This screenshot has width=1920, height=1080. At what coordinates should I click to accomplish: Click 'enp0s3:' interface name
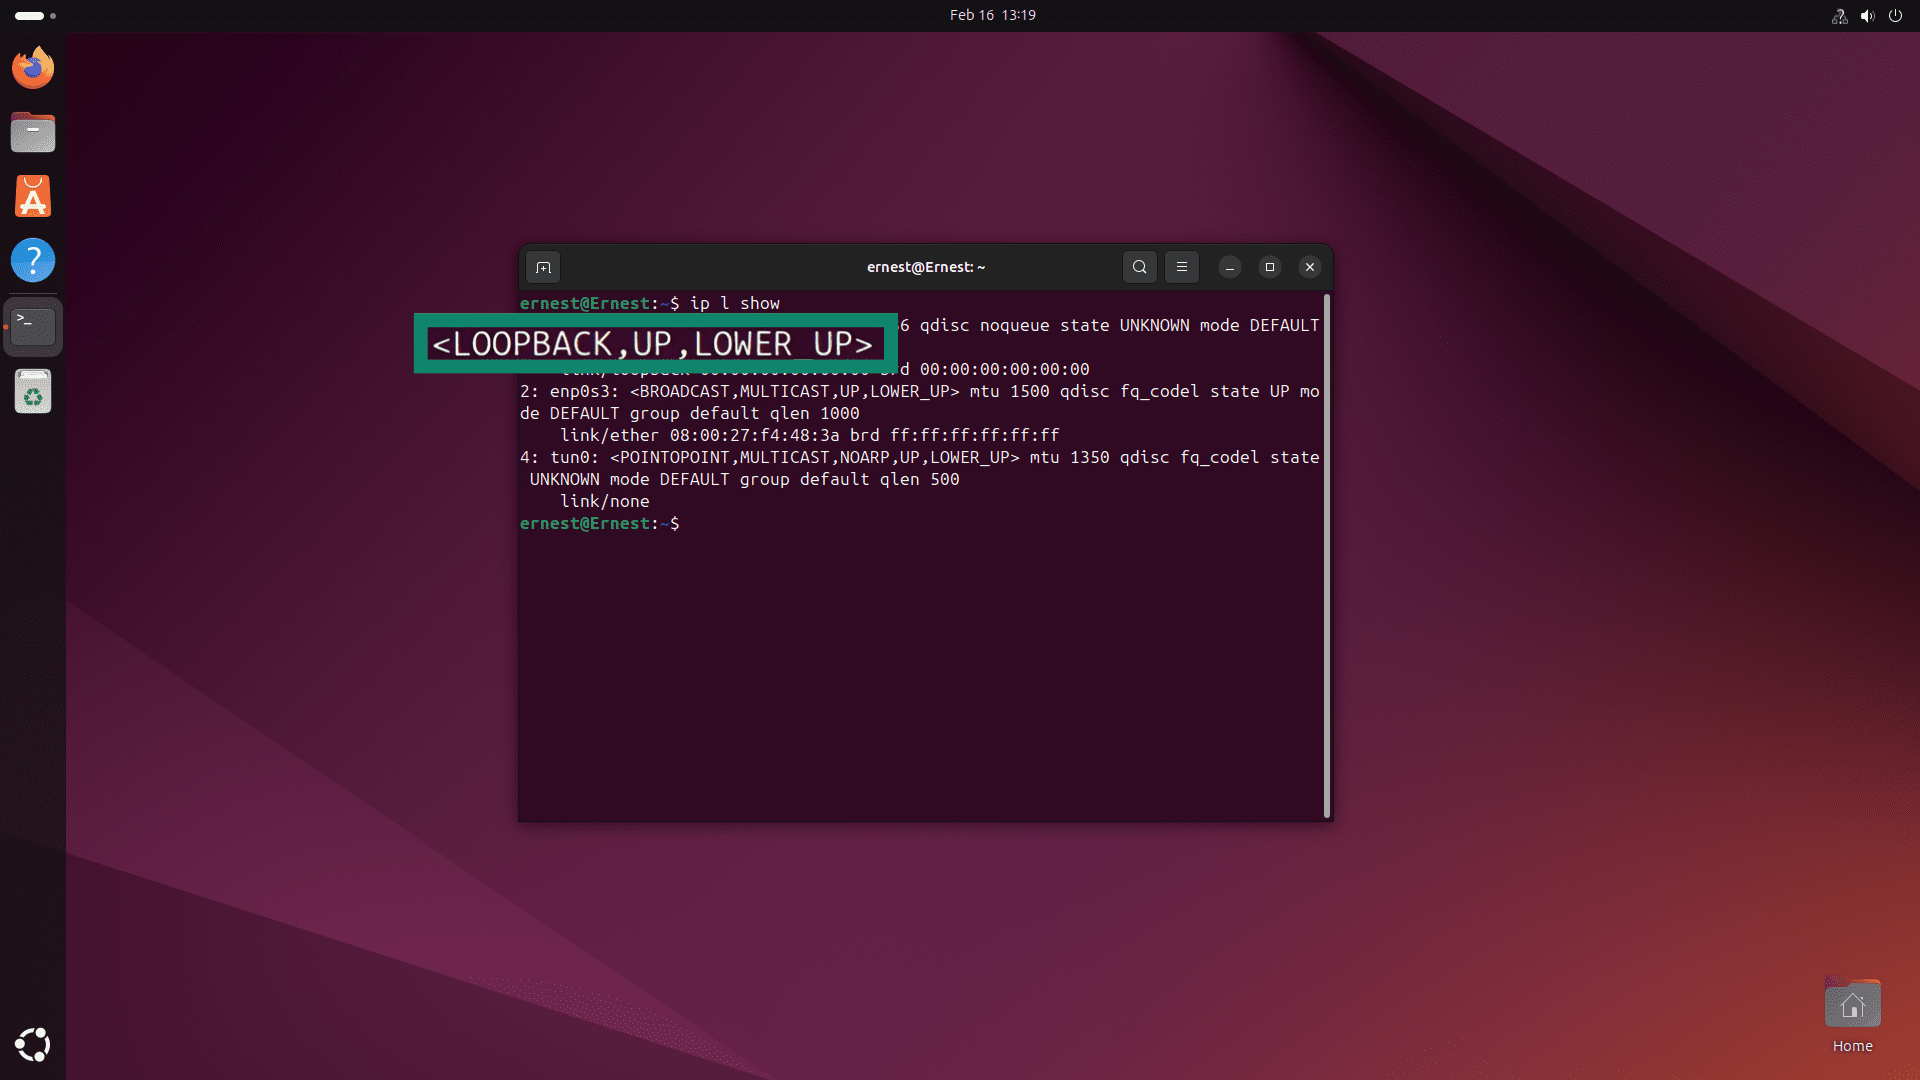[585, 391]
